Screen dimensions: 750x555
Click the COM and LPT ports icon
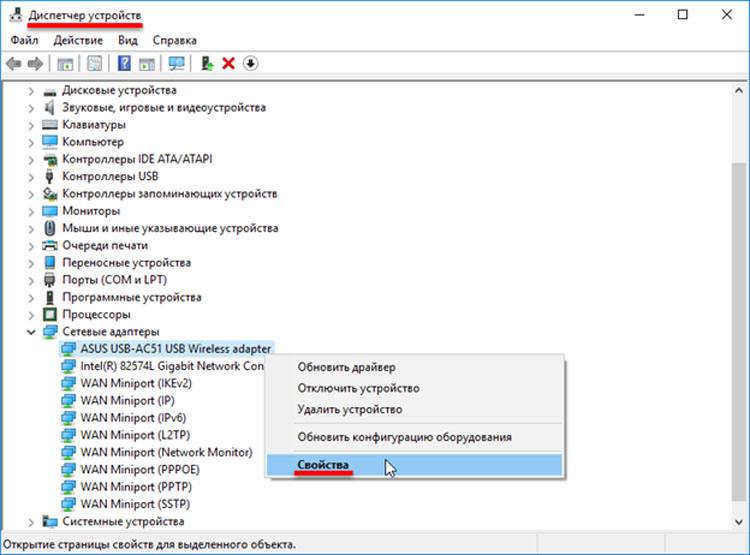pyautogui.click(x=49, y=280)
